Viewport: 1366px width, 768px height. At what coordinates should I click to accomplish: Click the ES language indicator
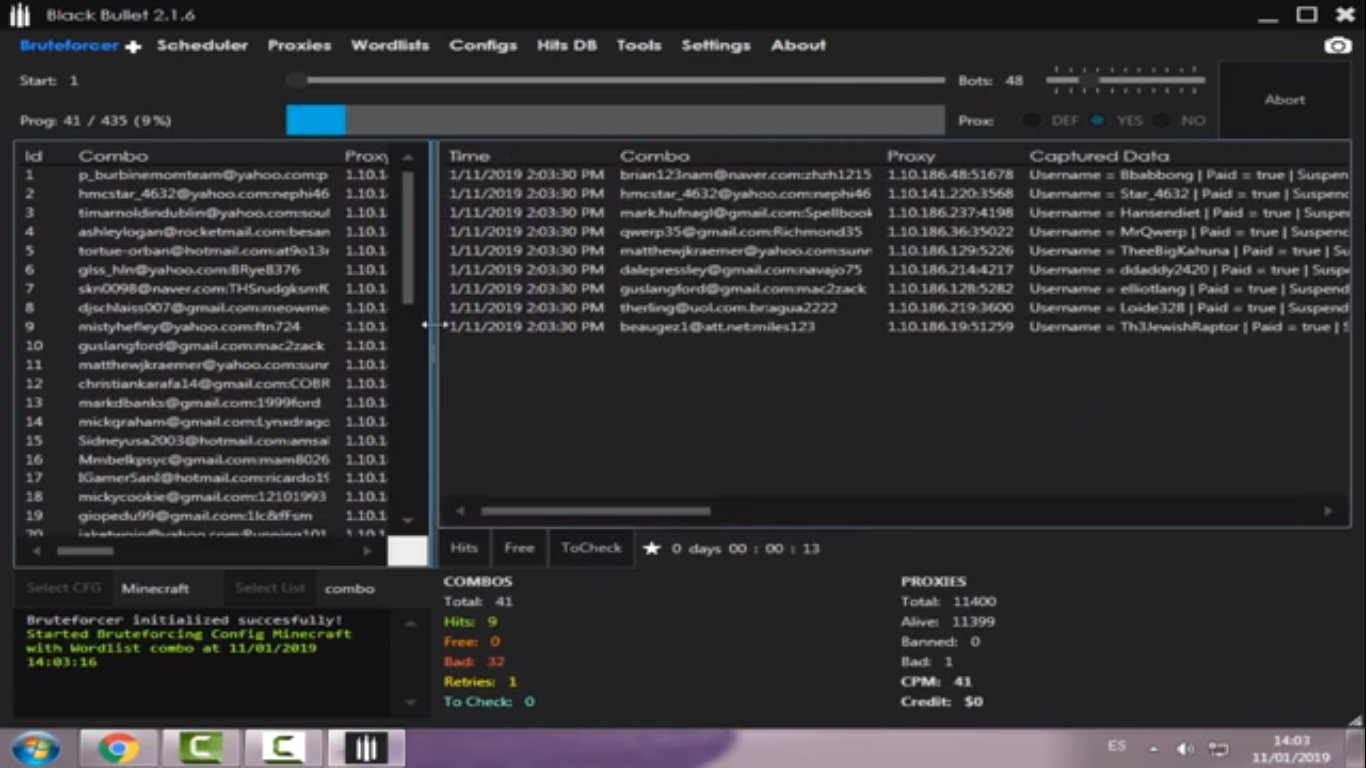(x=1117, y=746)
